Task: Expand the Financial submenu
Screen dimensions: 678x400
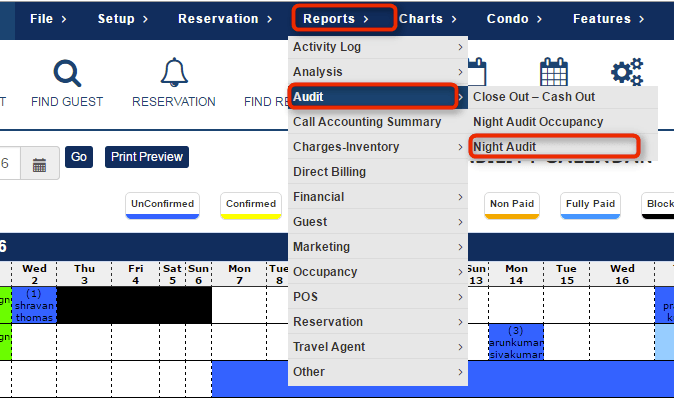Action: pyautogui.click(x=378, y=197)
